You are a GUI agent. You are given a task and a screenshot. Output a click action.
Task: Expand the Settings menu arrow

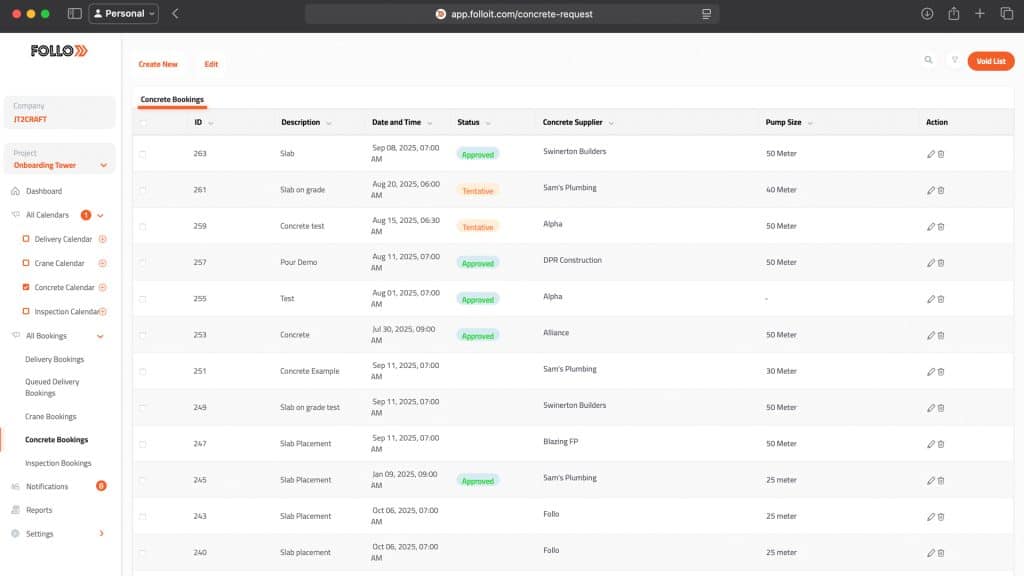[101, 534]
